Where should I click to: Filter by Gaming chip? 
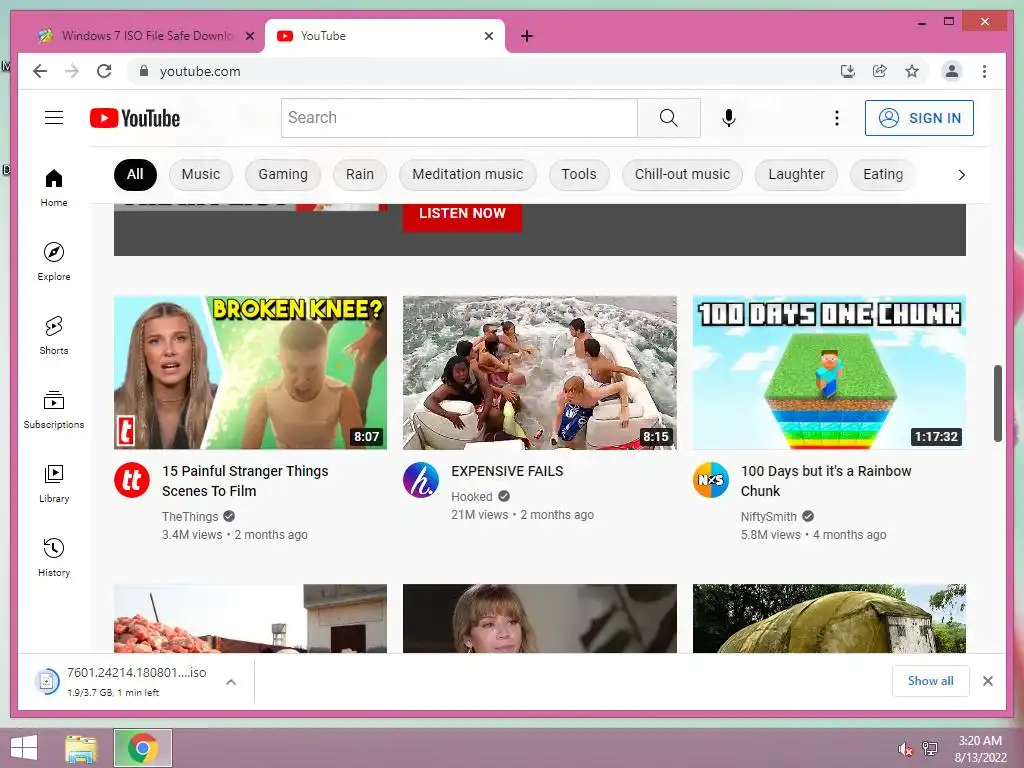283,174
